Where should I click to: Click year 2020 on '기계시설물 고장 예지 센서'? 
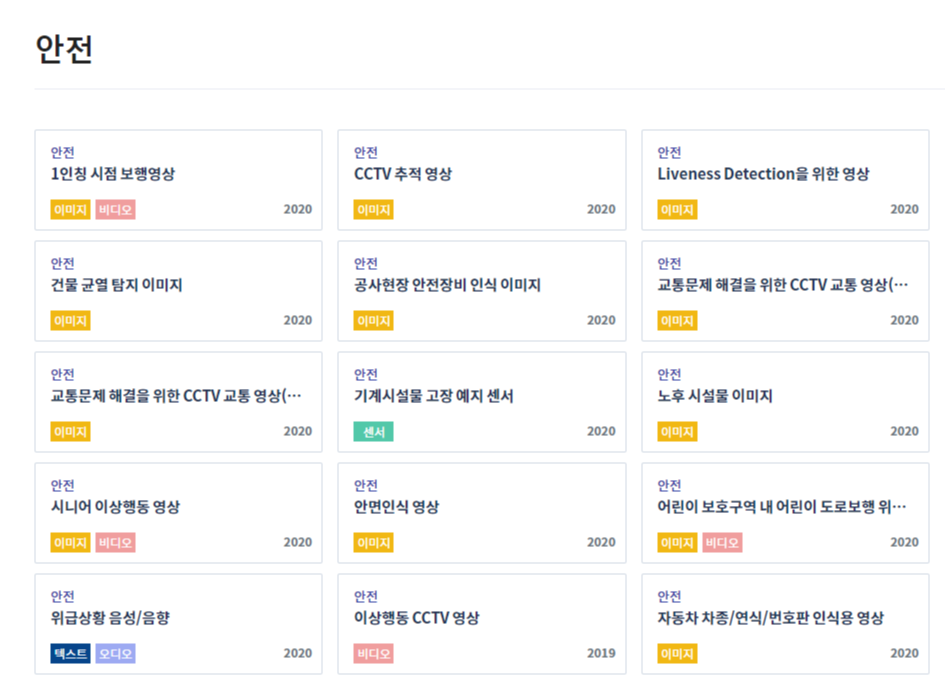click(x=601, y=431)
